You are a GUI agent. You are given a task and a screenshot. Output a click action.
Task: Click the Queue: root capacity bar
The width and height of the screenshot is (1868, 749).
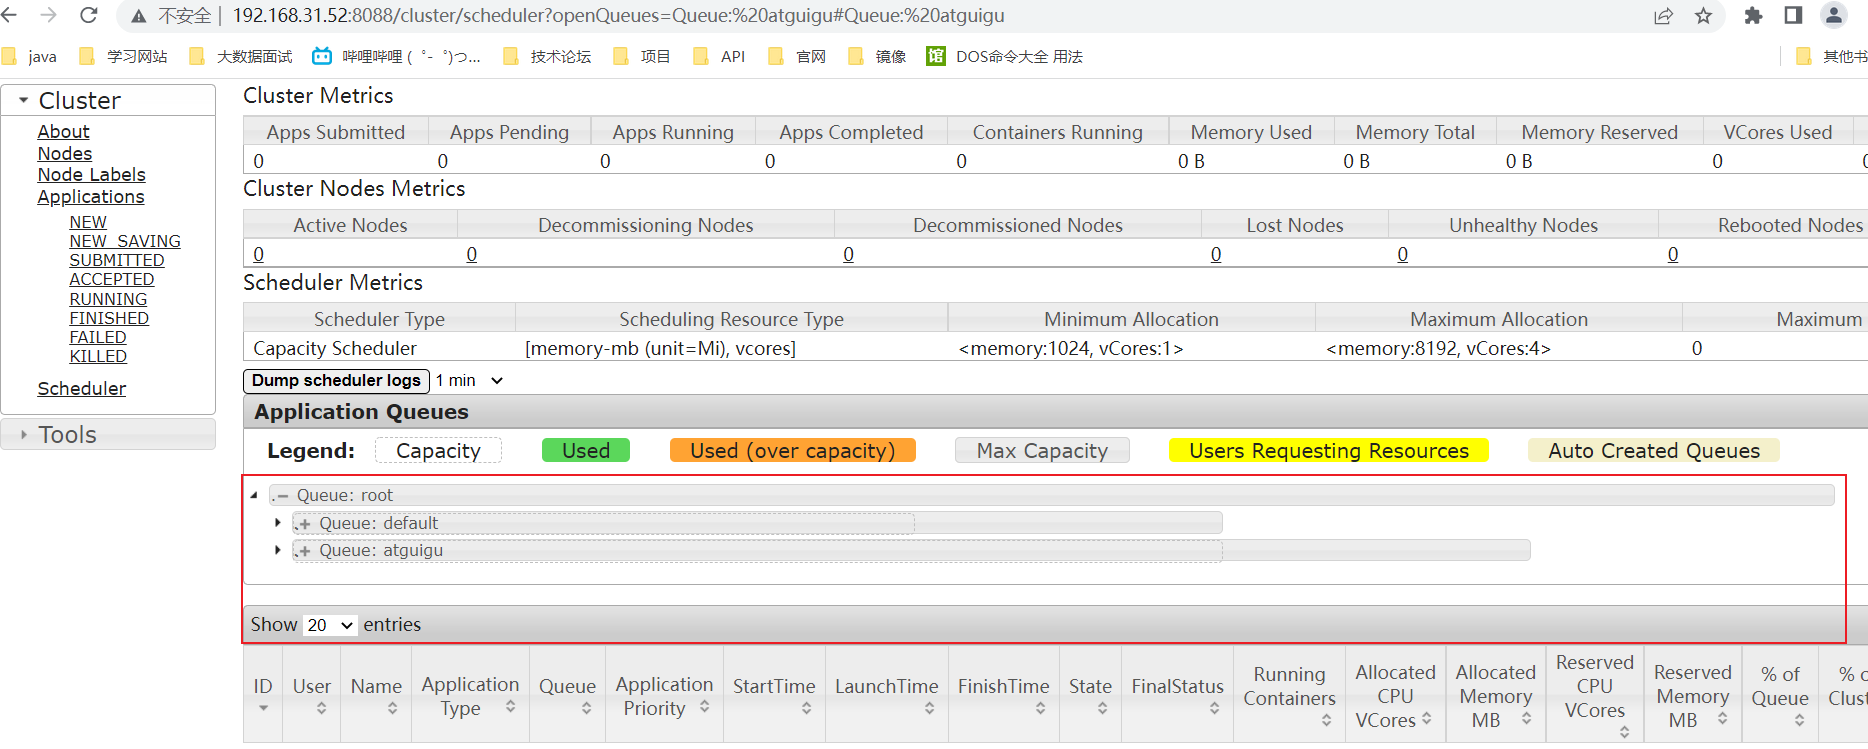1052,495
